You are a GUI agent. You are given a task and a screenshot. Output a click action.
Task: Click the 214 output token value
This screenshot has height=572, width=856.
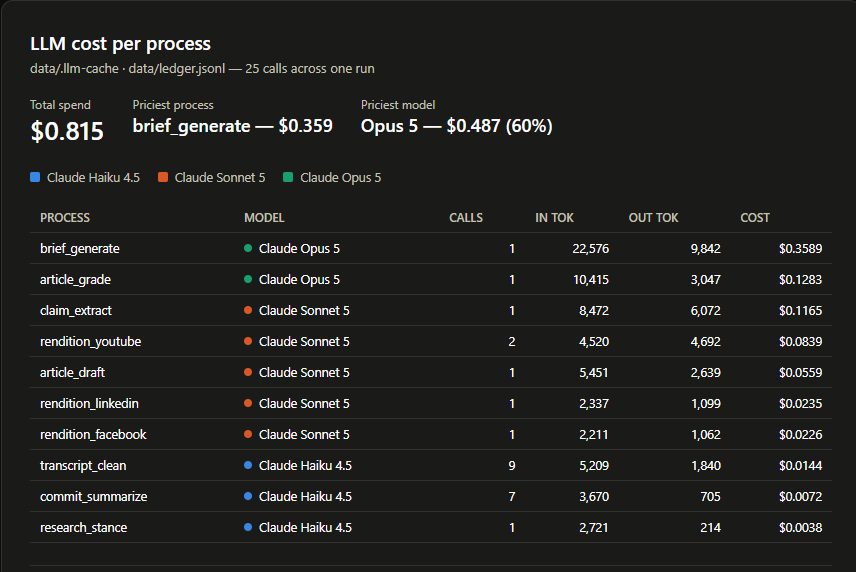pyautogui.click(x=710, y=528)
